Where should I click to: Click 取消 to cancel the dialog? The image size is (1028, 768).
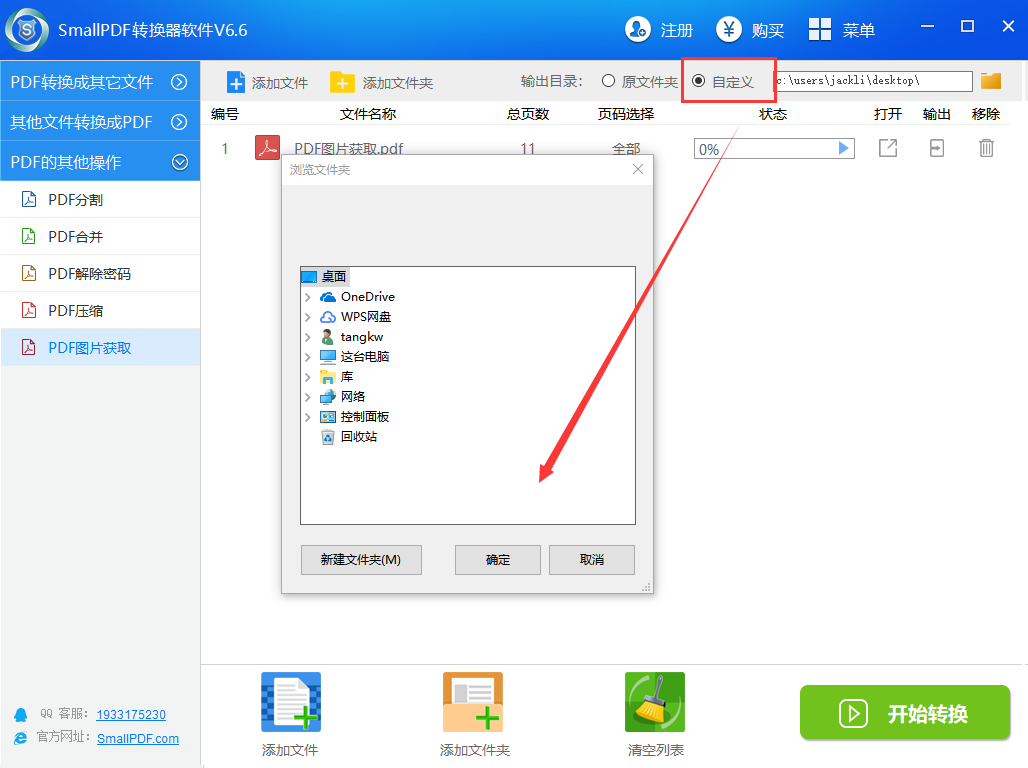point(591,559)
